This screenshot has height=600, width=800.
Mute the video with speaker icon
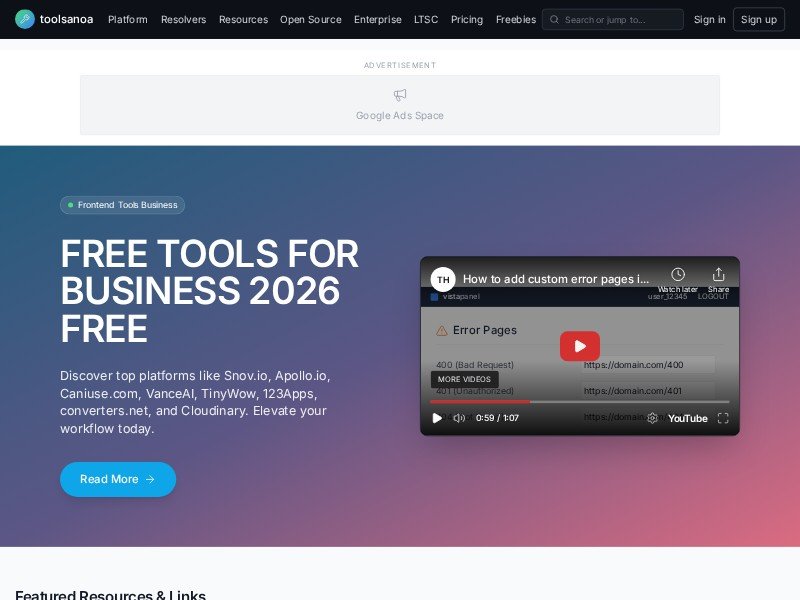[x=459, y=418]
